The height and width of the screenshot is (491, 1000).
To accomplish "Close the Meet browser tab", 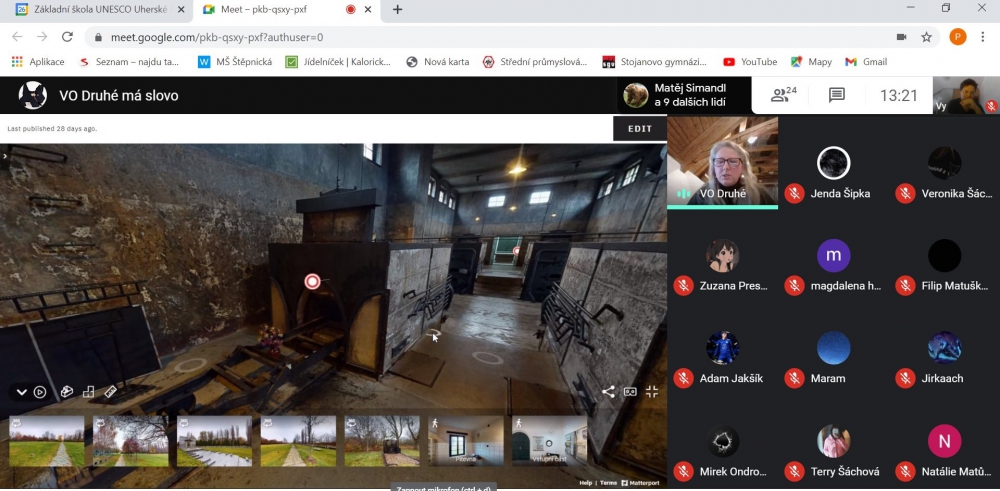I will click(368, 10).
